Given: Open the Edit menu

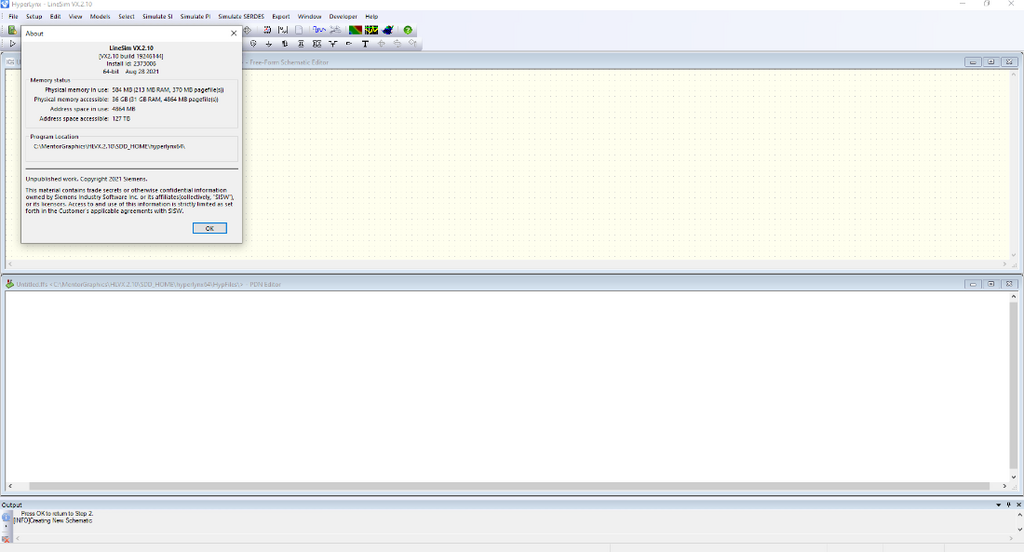Looking at the screenshot, I should pyautogui.click(x=56, y=16).
